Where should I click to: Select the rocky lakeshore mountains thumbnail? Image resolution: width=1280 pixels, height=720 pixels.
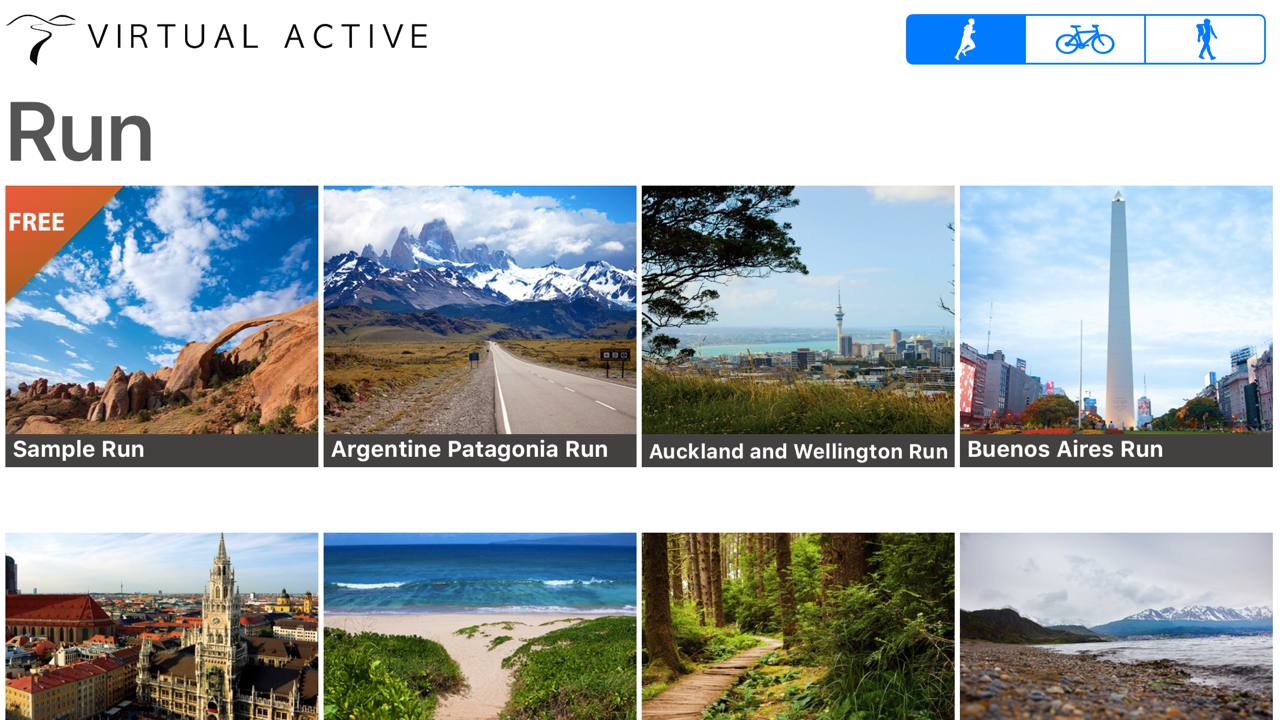coord(1116,626)
